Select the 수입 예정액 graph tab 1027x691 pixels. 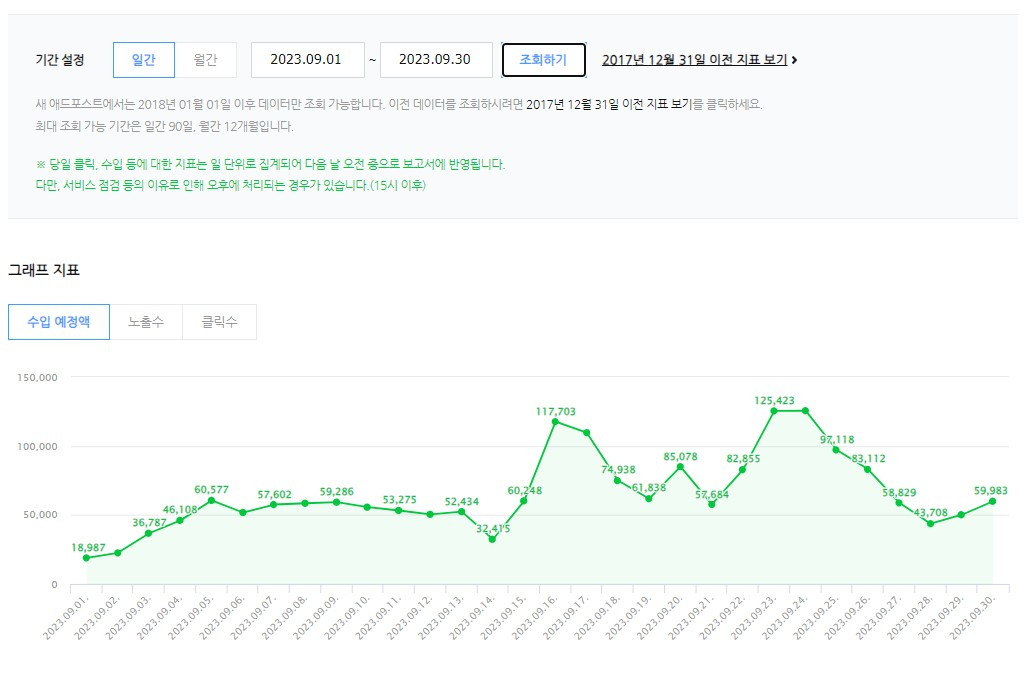[58, 321]
